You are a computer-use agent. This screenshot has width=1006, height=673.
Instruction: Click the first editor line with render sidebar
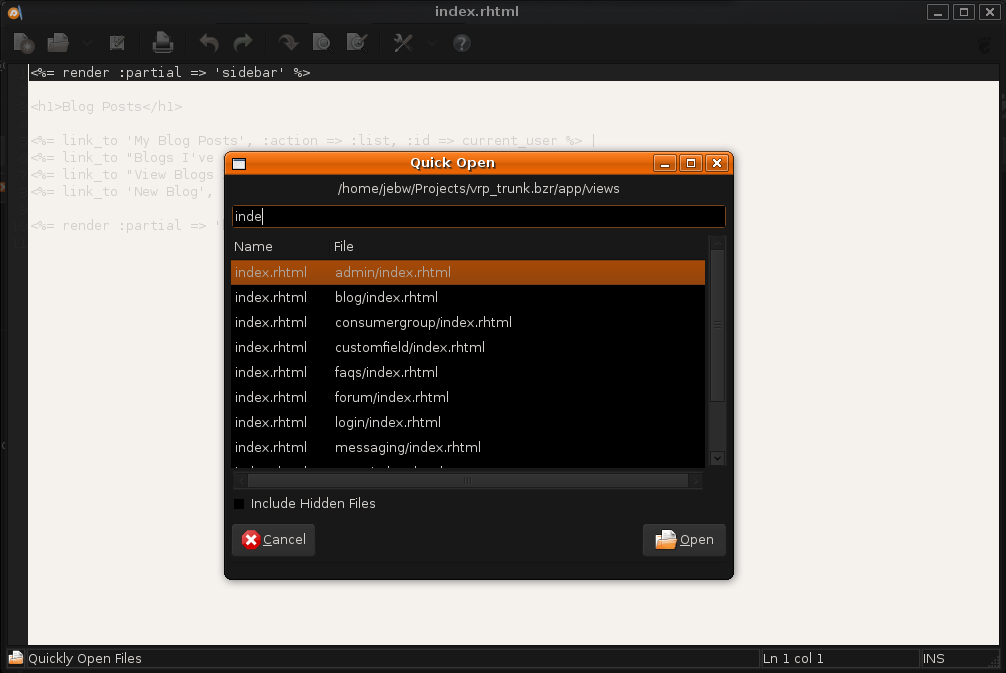[x=513, y=72]
